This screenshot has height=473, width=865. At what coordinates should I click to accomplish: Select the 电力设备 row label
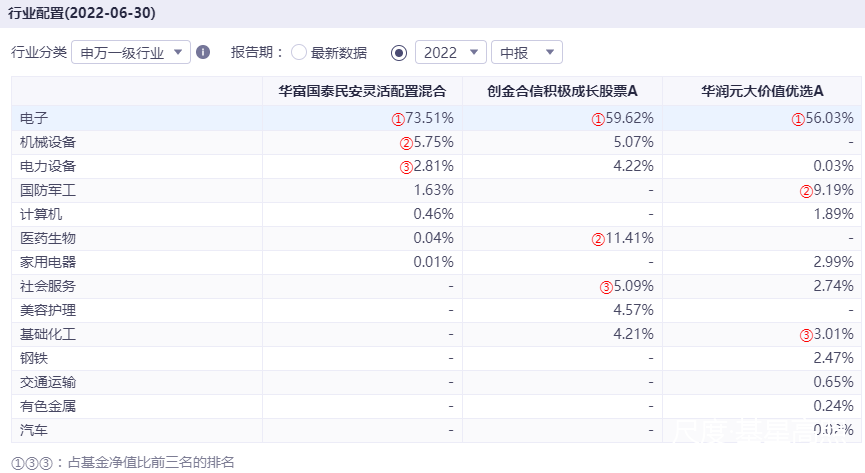click(48, 166)
